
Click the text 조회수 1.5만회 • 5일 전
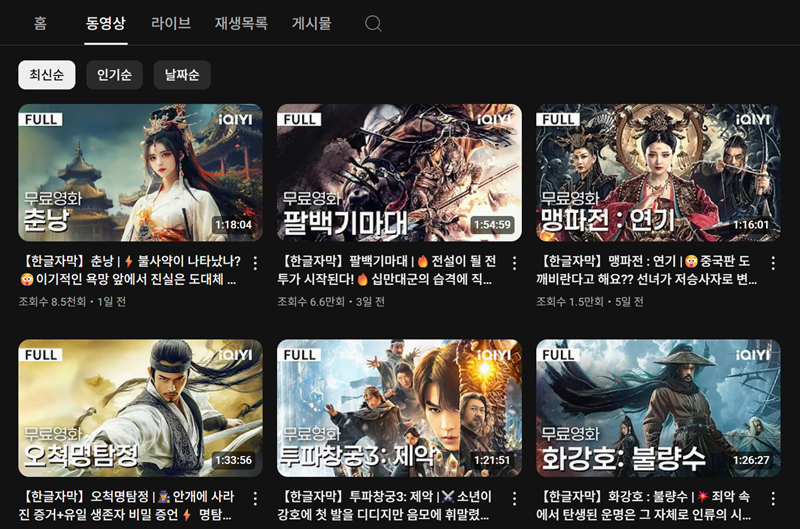point(590,302)
